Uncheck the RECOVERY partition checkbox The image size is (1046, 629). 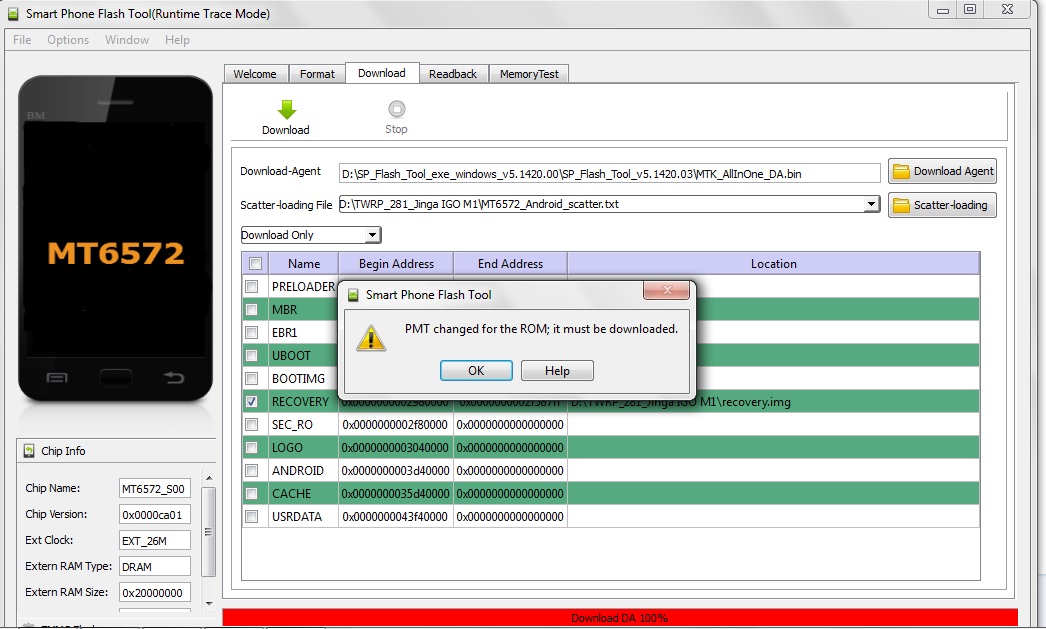[x=255, y=401]
